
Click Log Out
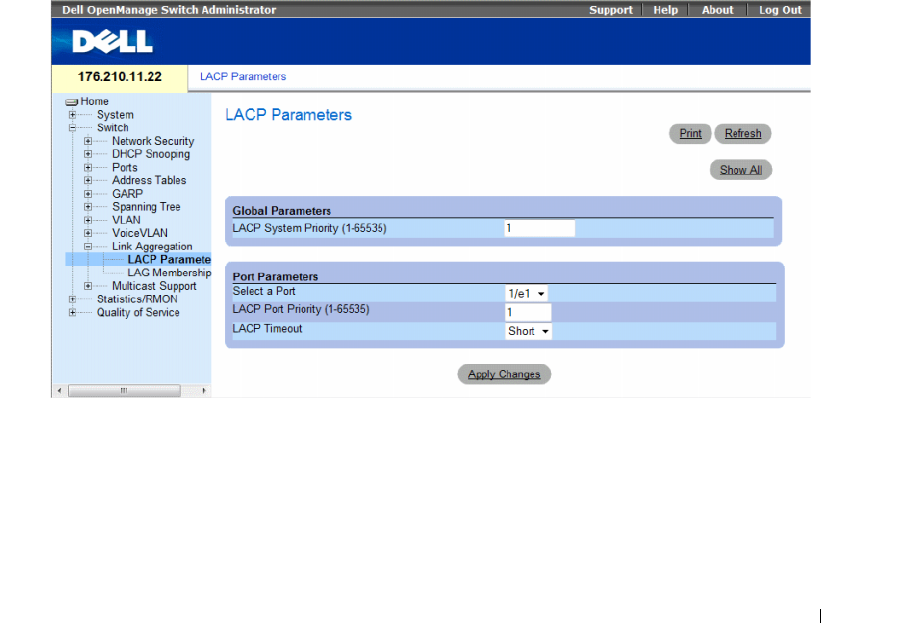click(780, 10)
